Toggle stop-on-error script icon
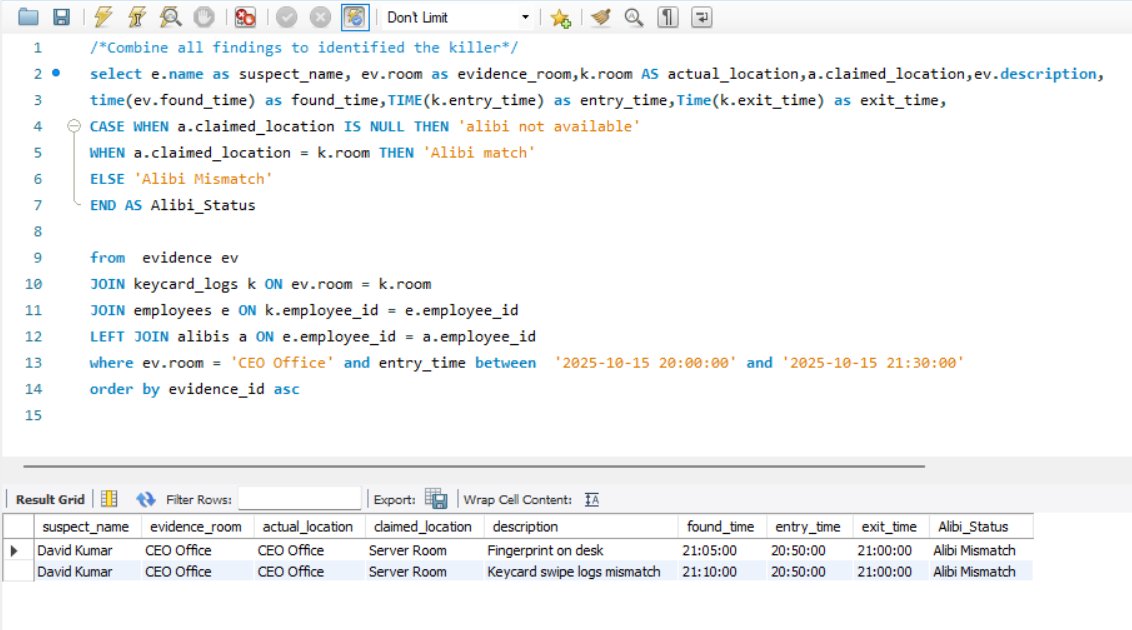This screenshot has height=630, width=1132. [x=245, y=17]
